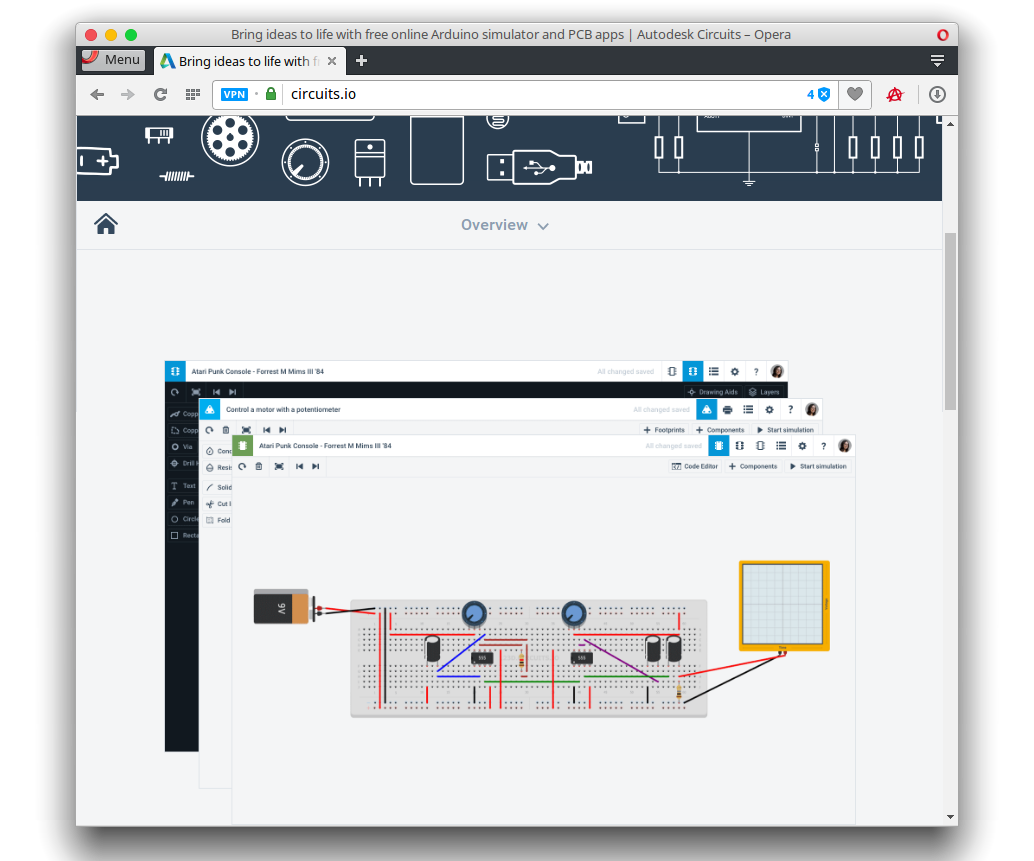Image resolution: width=1034 pixels, height=861 pixels.
Task: Click the zoom-to-fit icon in the motor project toolbar
Action: pos(248,430)
